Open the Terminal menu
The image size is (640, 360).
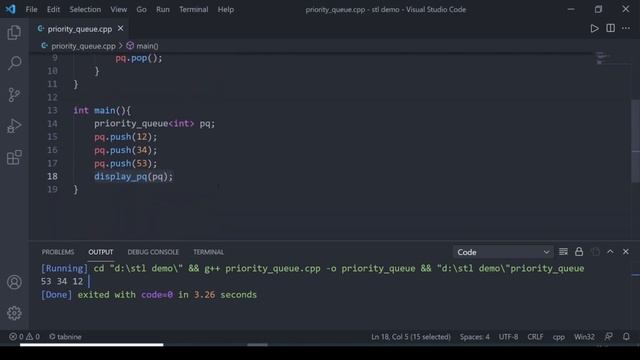point(193,9)
